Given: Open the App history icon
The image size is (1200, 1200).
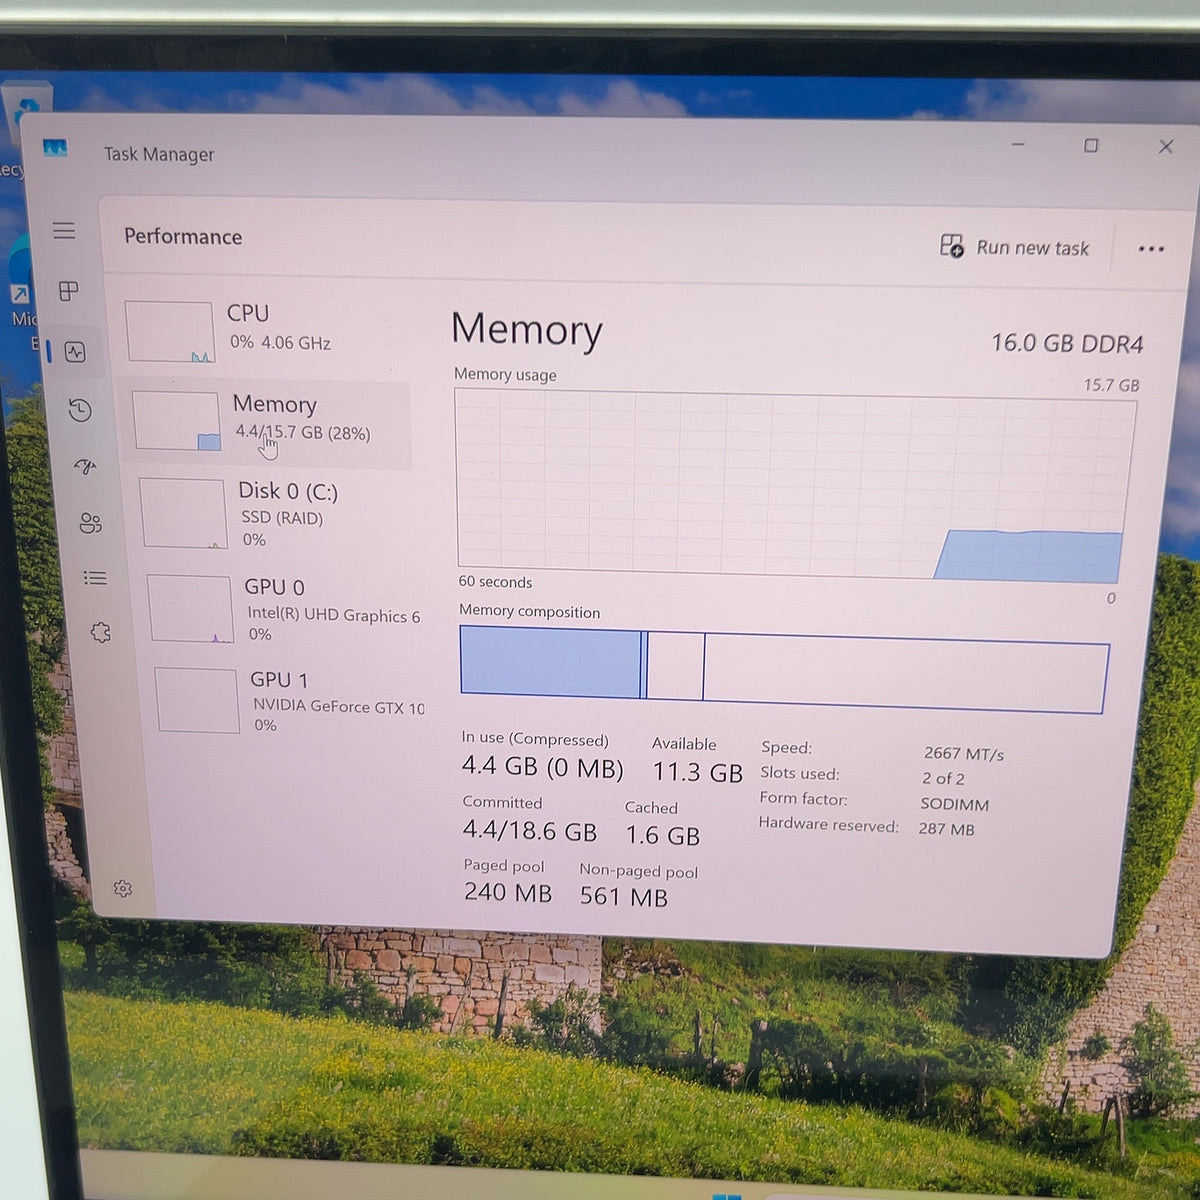Looking at the screenshot, I should click(80, 410).
